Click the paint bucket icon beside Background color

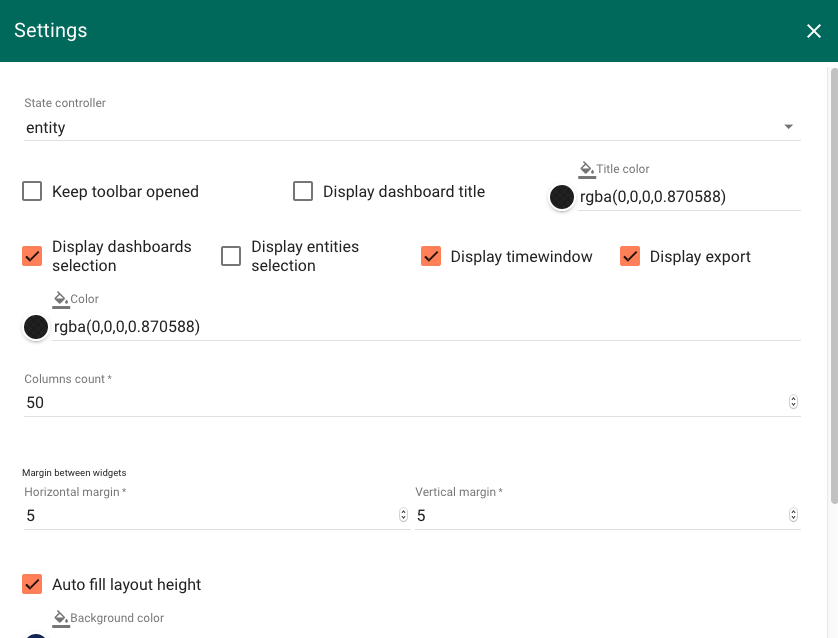[61, 618]
